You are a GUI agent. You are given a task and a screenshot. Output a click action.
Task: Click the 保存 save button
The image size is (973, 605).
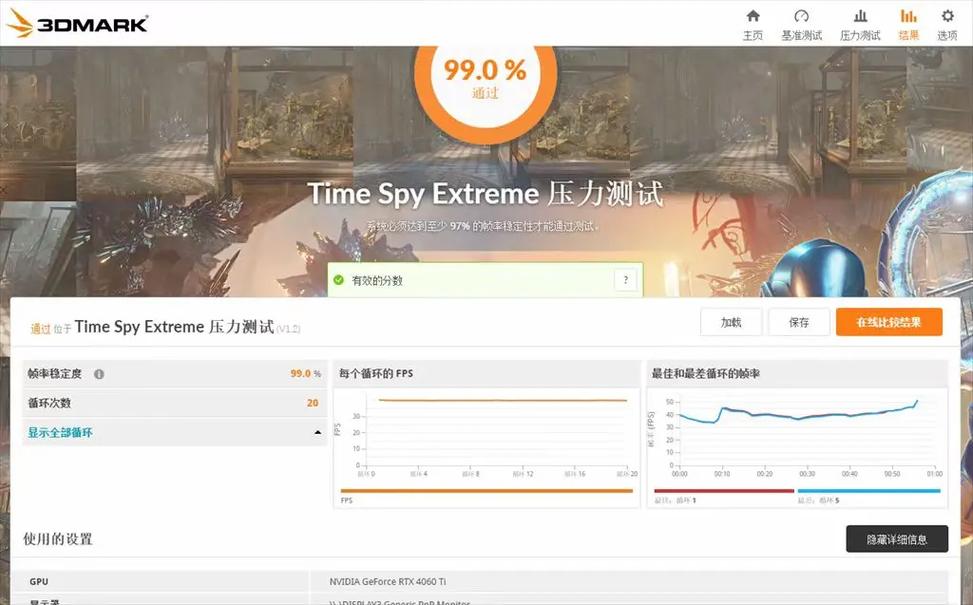point(799,322)
